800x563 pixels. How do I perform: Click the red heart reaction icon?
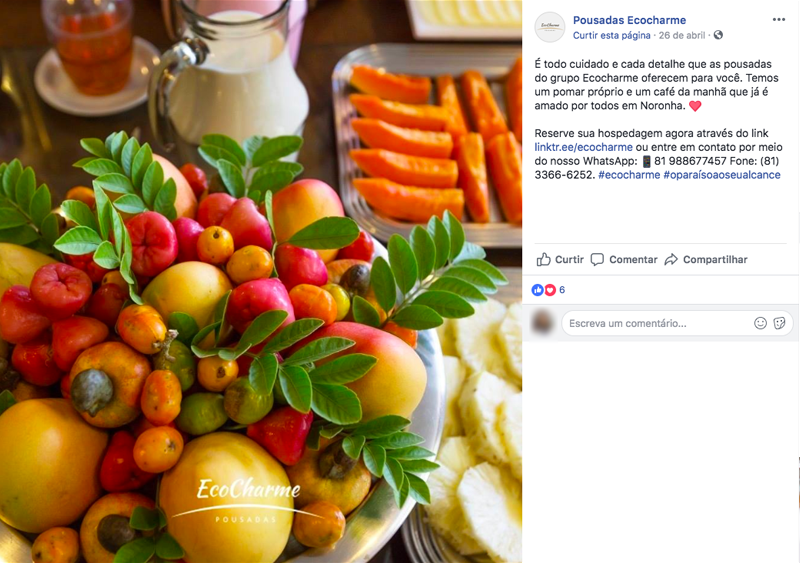click(x=549, y=290)
